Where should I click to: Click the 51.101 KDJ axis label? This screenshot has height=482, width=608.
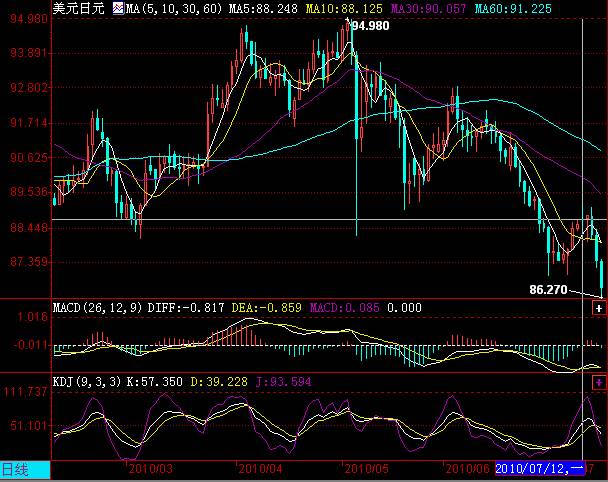[29, 426]
